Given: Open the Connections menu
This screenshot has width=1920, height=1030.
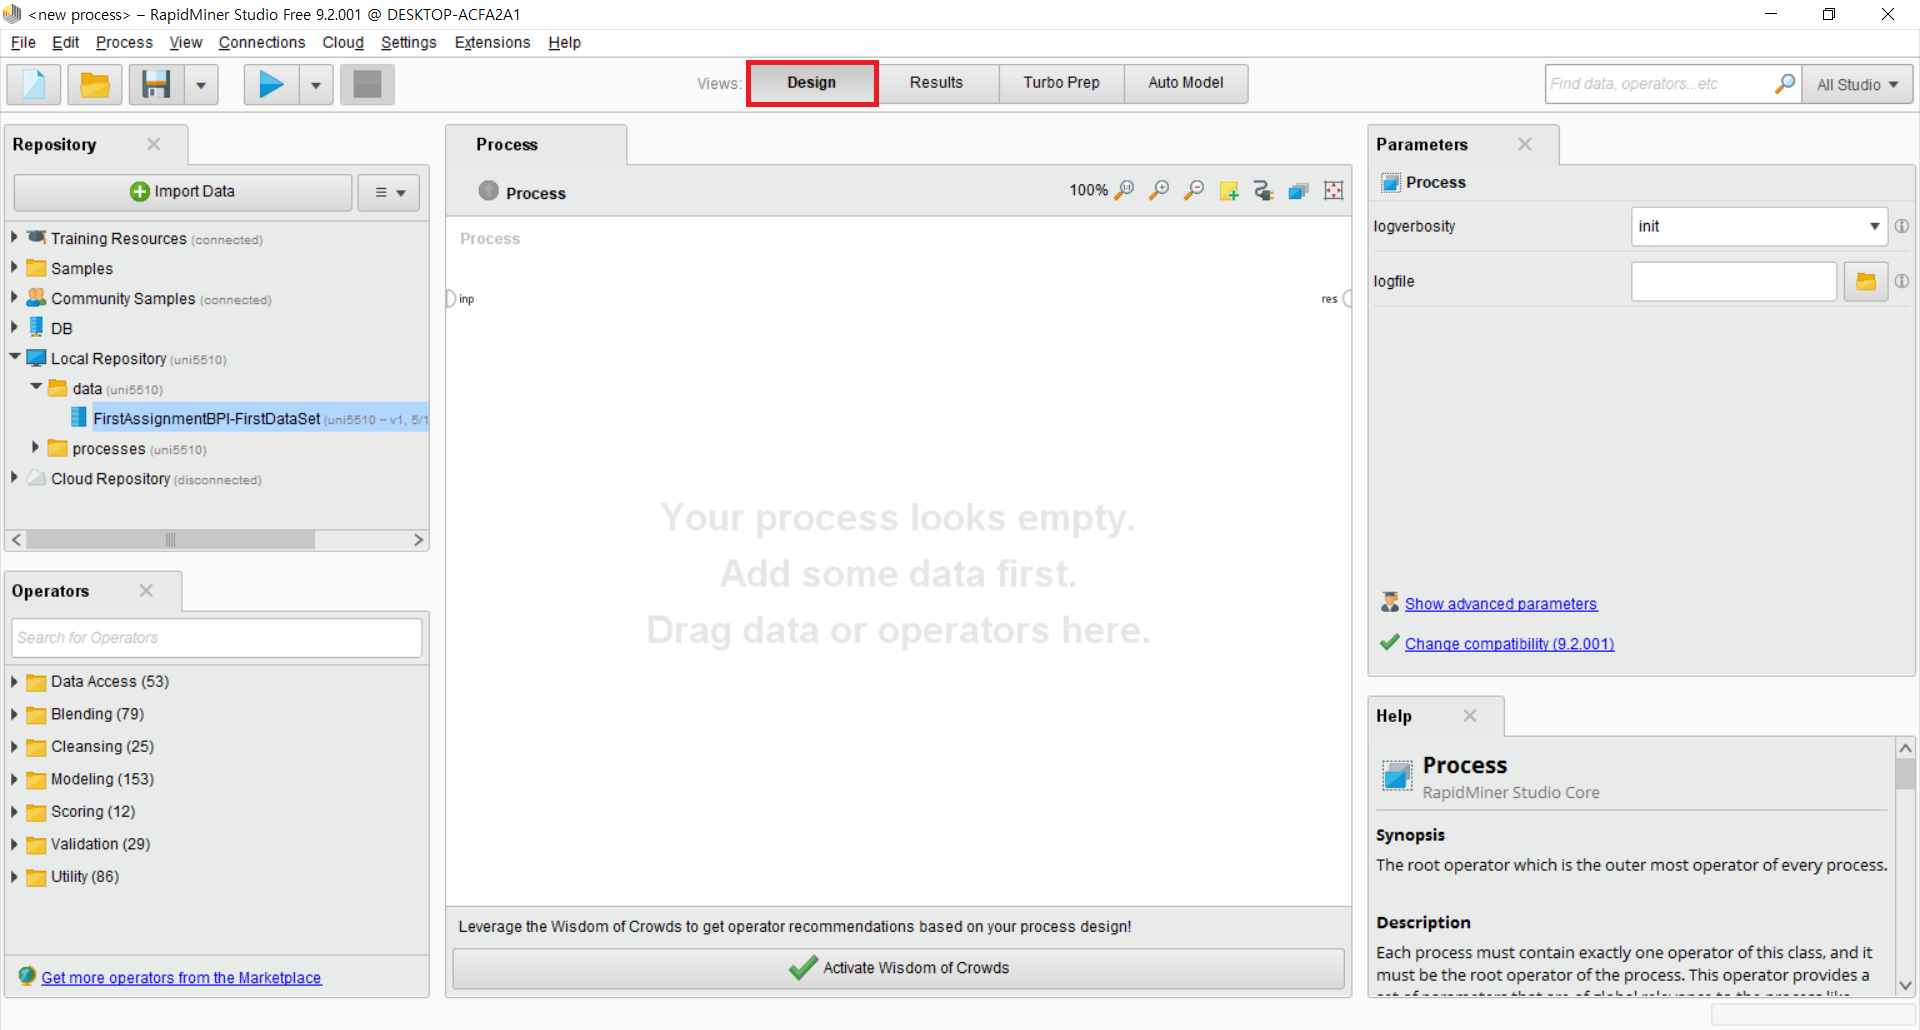Looking at the screenshot, I should coord(262,42).
